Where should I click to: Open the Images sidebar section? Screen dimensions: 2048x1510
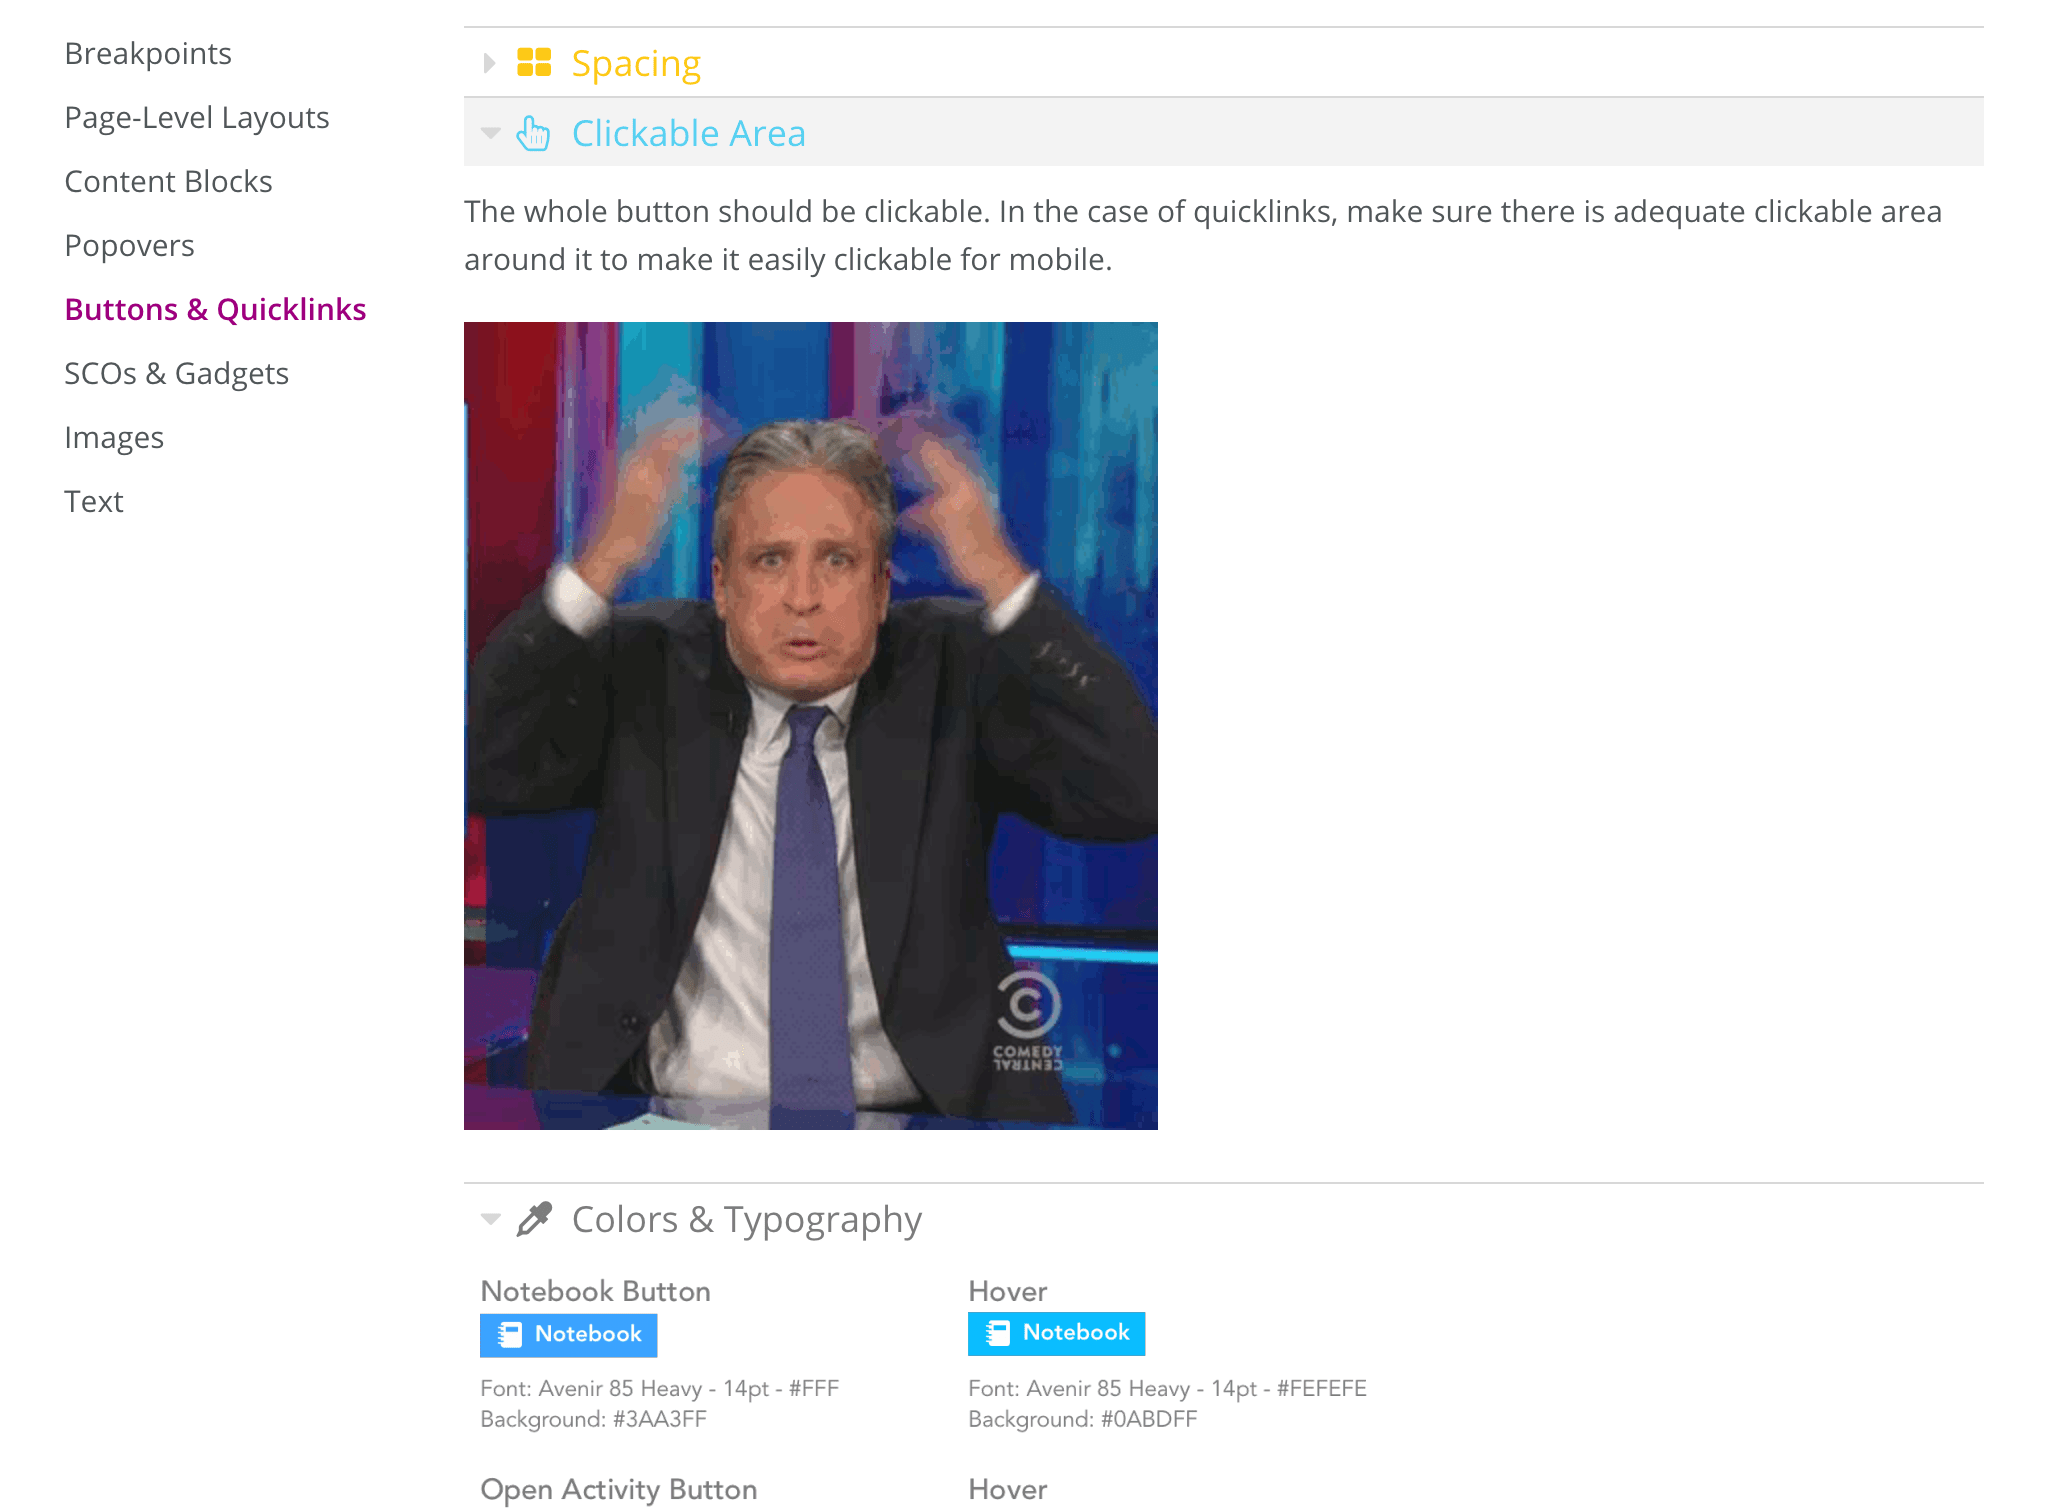(114, 437)
